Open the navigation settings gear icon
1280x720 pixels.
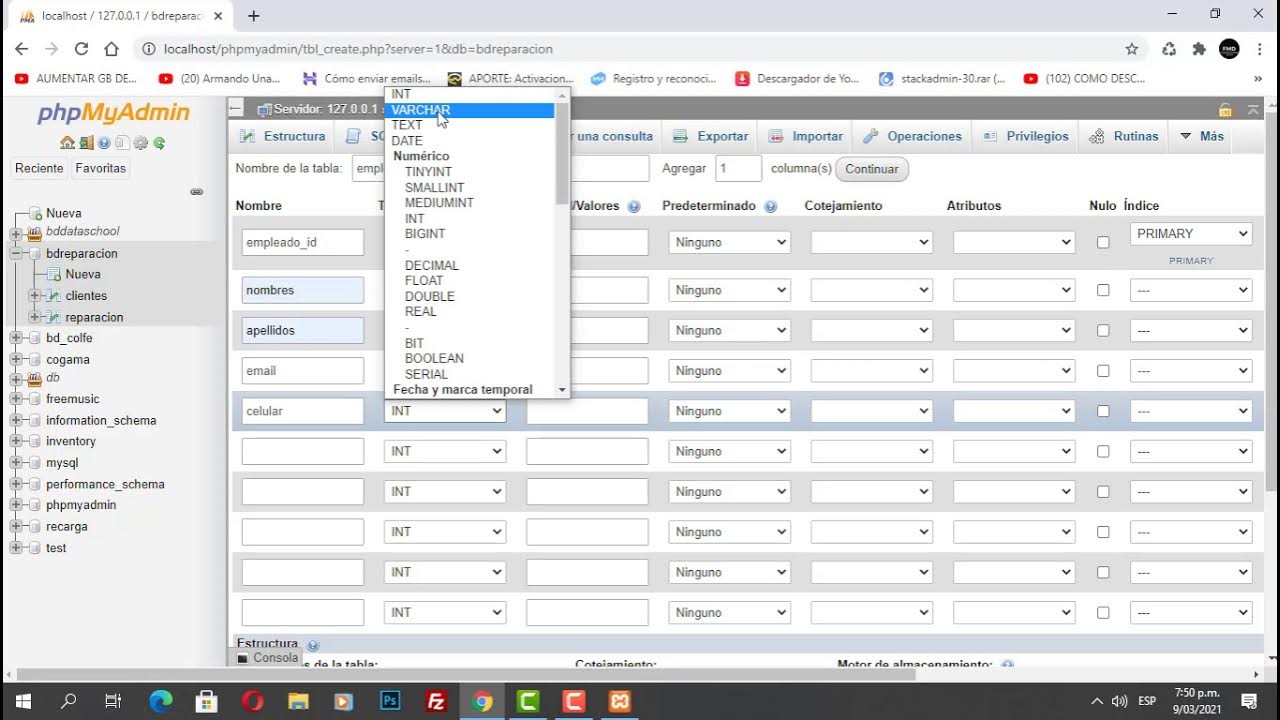tap(141, 143)
